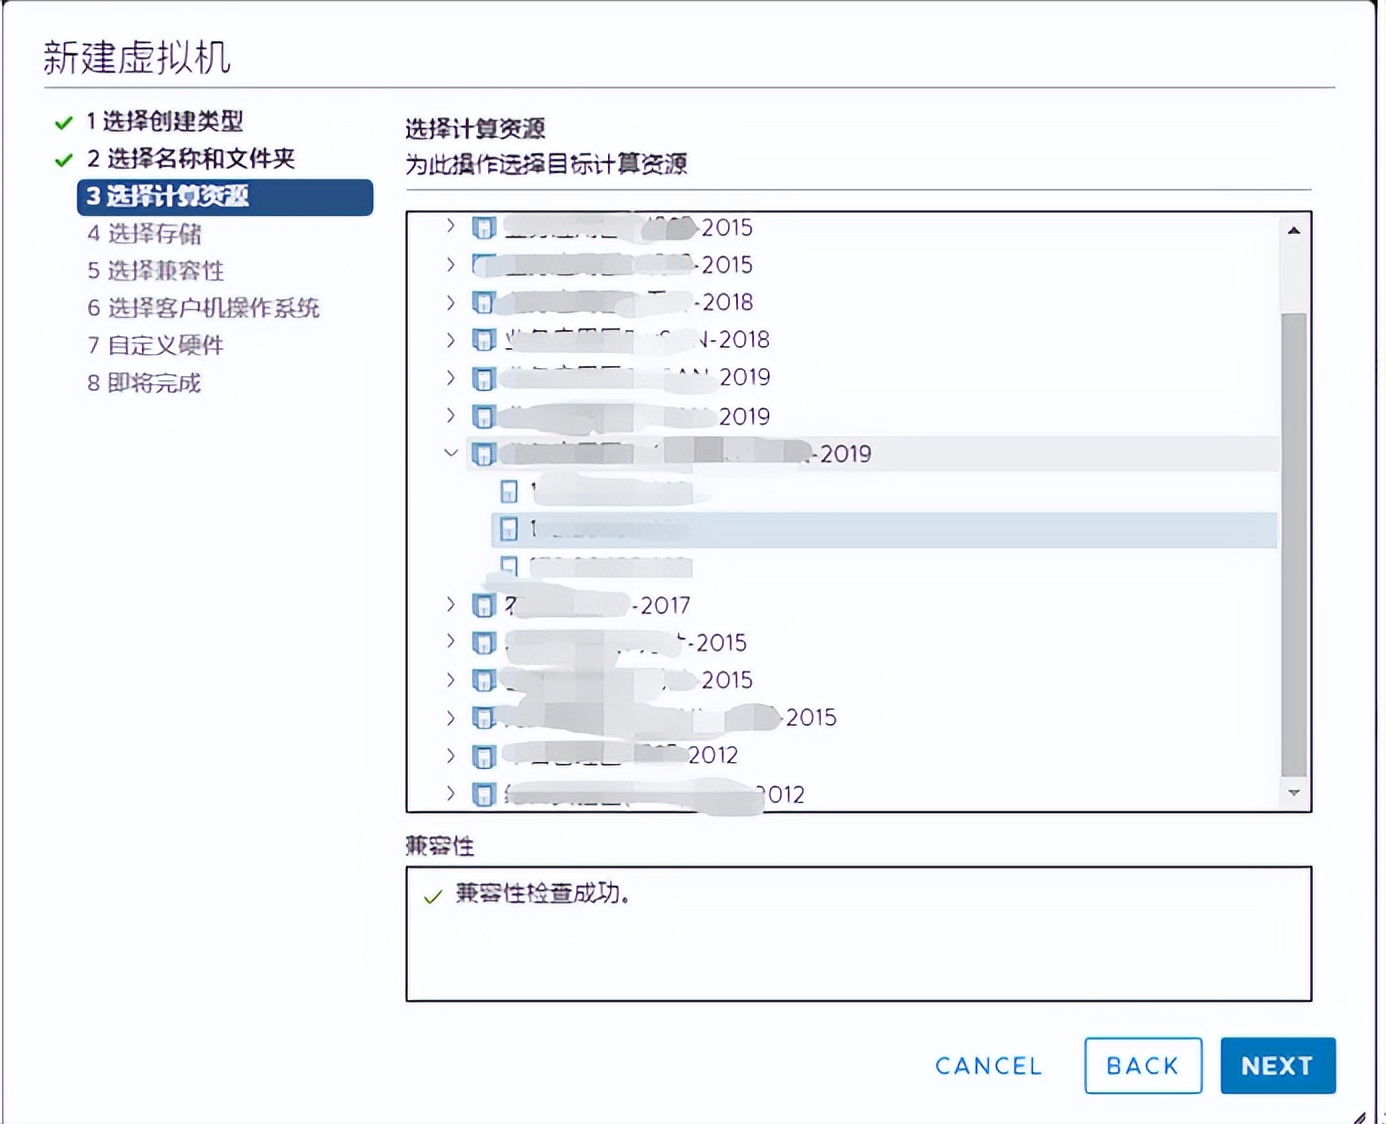Open step 6 选择客户机操作系统

[x=203, y=308]
